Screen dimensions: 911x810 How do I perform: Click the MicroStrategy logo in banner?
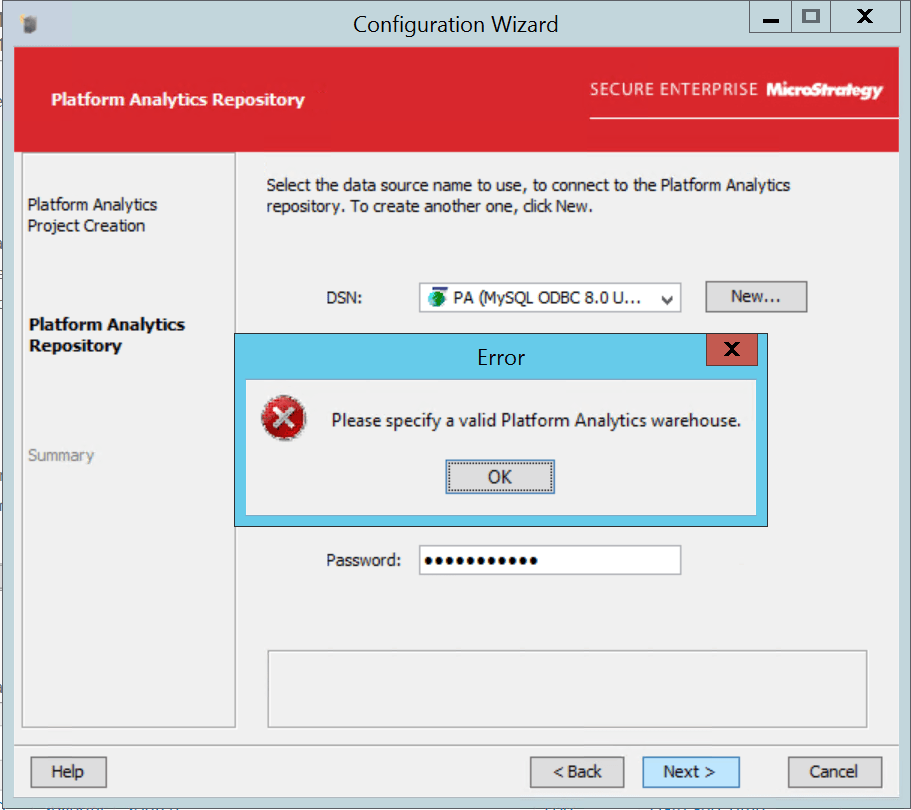824,90
